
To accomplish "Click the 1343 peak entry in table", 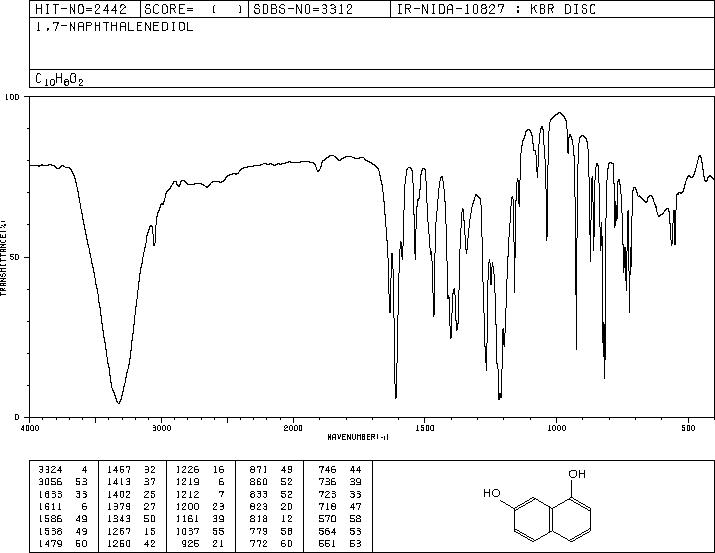I will [x=132, y=519].
